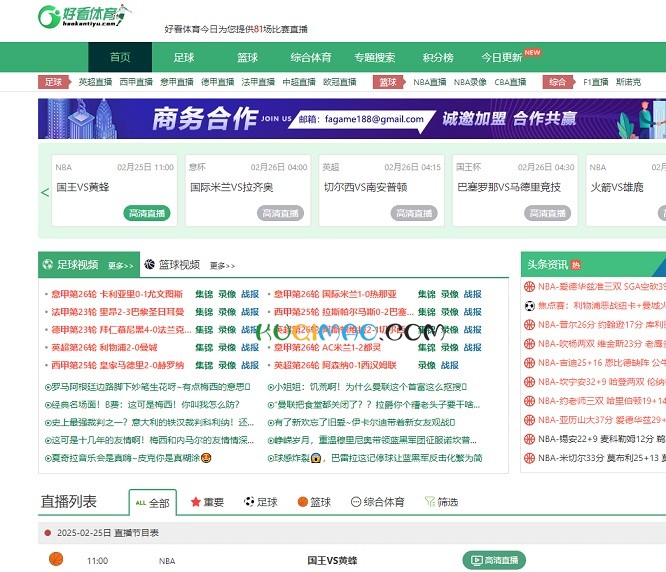Open 意甲第26轮 AC米兰1-2都灵 link
Viewport: 666px width, 572px height.
coord(327,347)
